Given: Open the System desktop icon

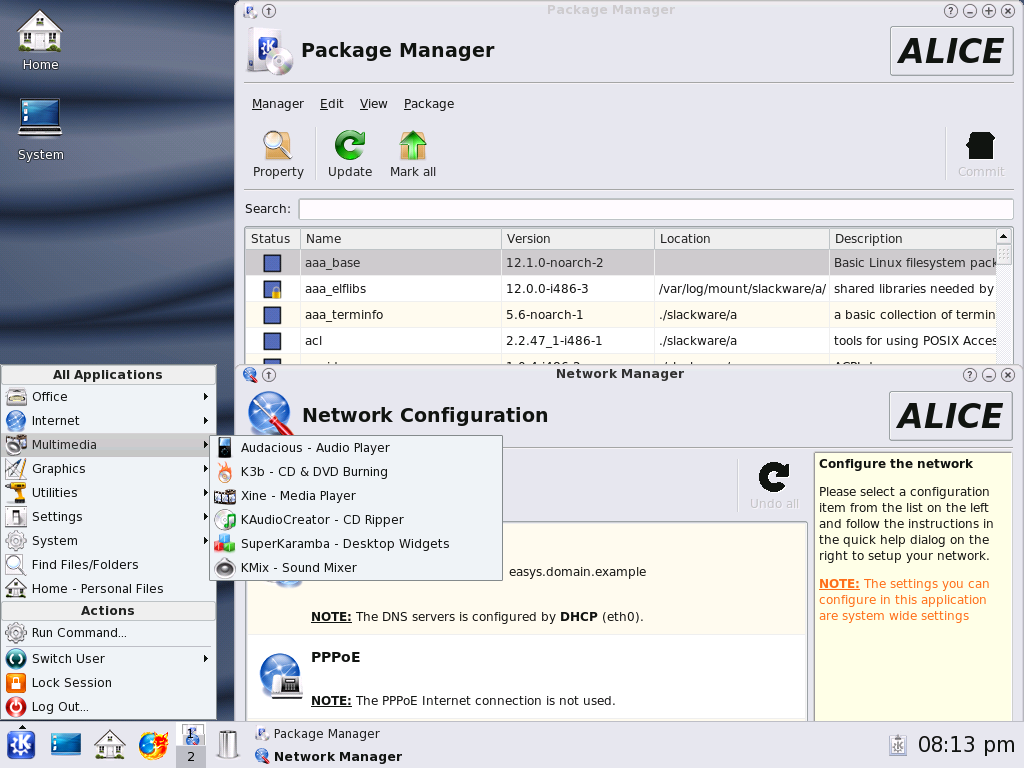Looking at the screenshot, I should click(40, 130).
